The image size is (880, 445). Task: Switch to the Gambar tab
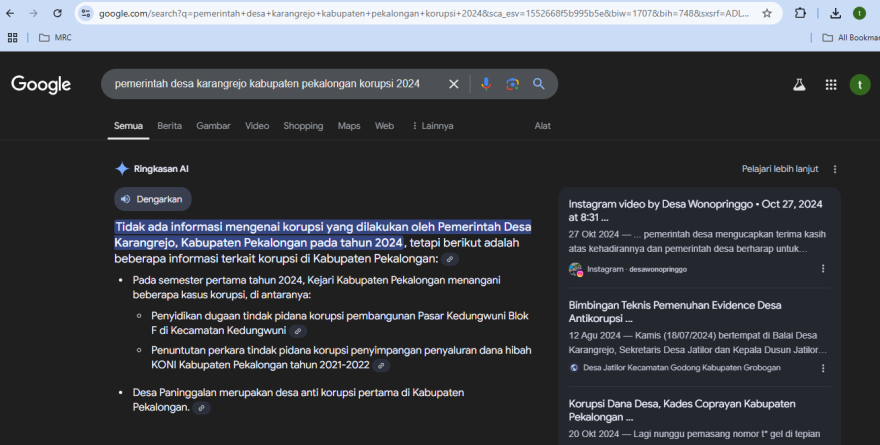[x=213, y=126]
